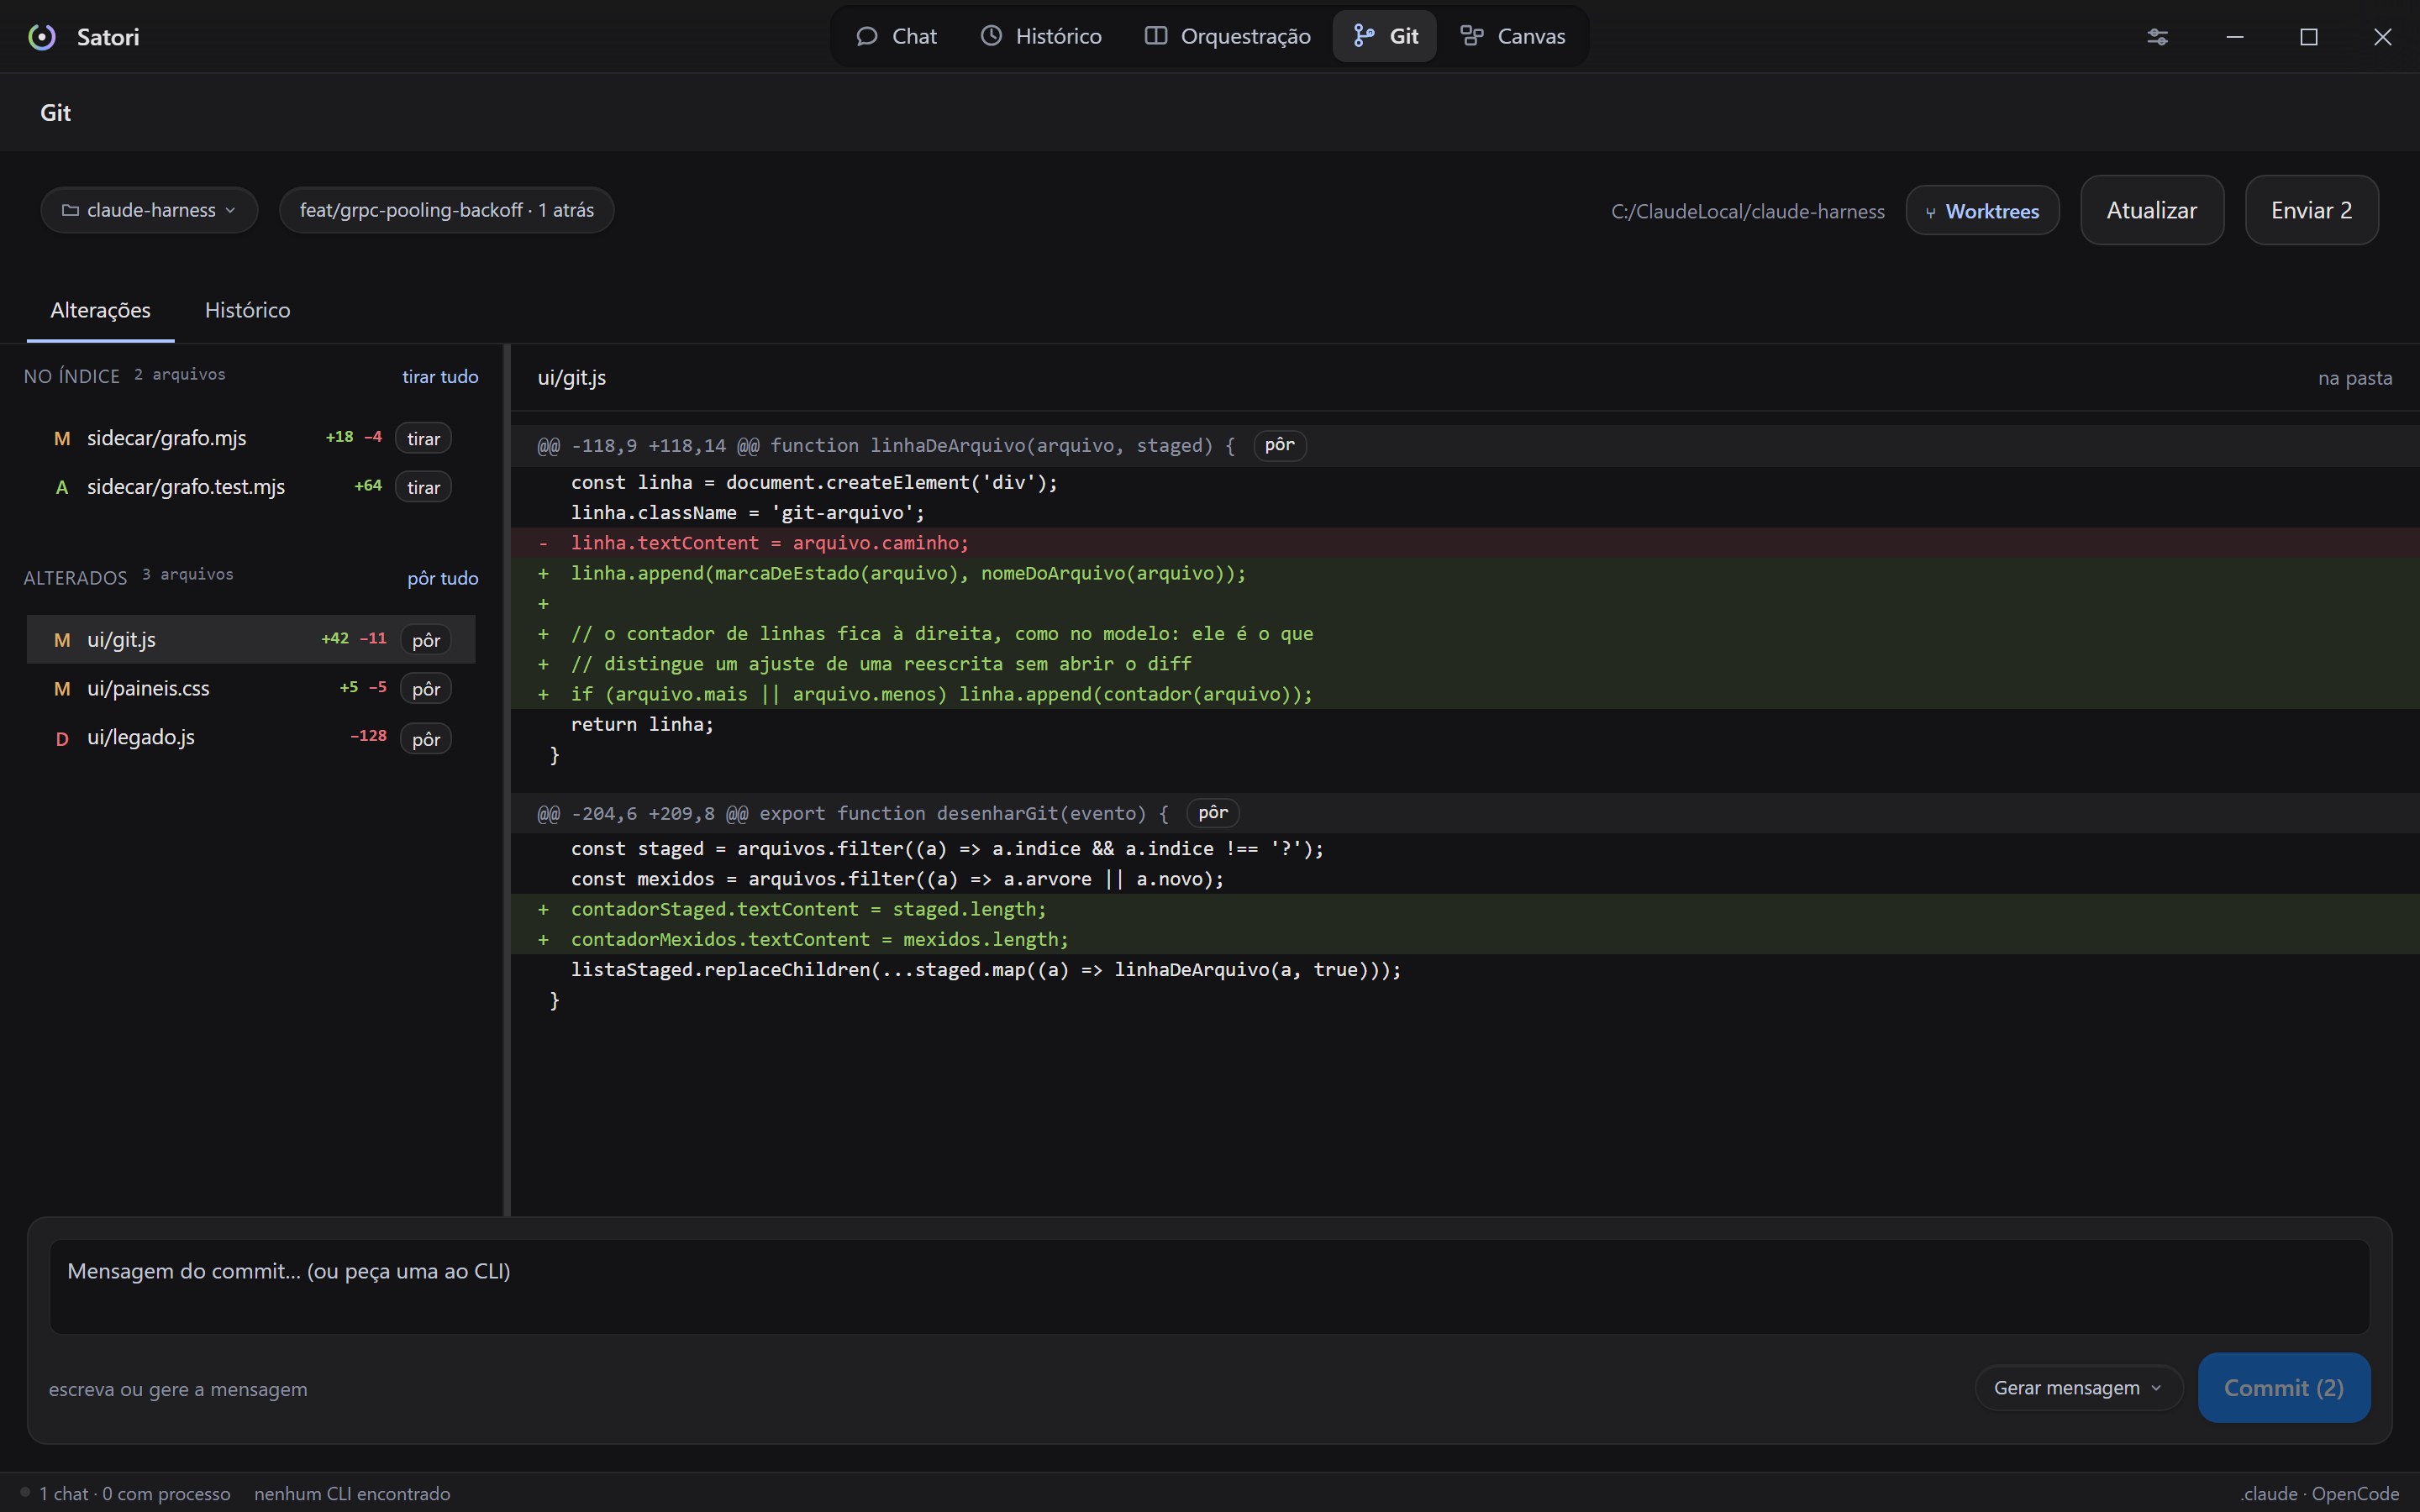Click the 'ALTERADOS' section header

coord(76,578)
